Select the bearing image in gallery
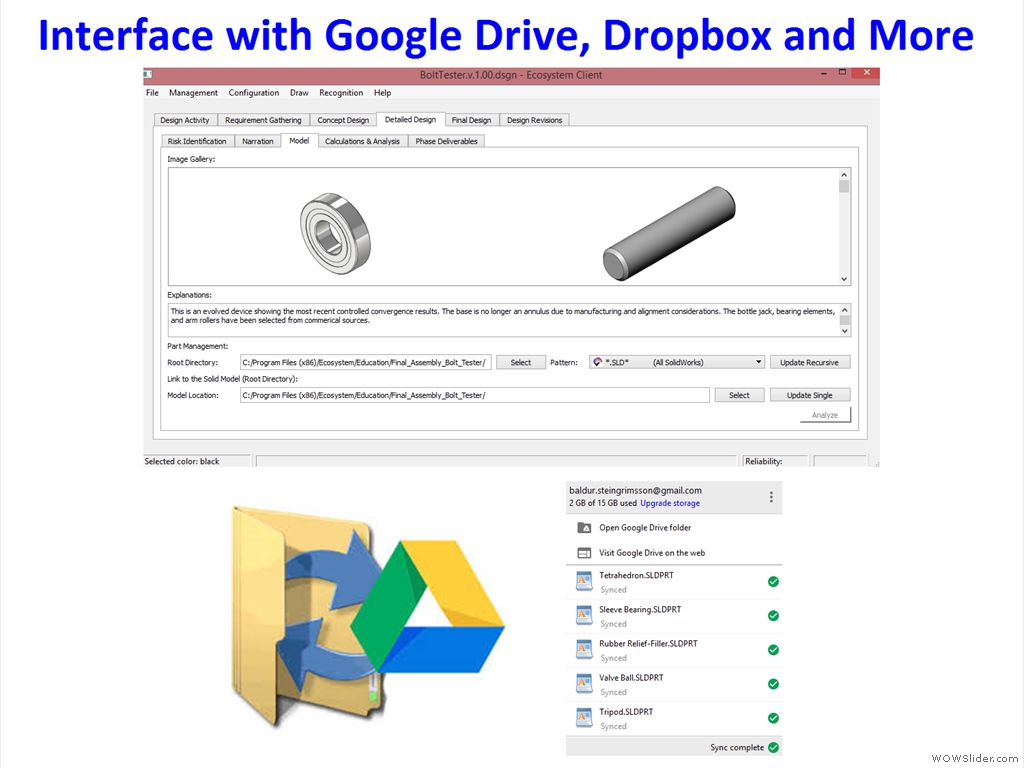 335,227
